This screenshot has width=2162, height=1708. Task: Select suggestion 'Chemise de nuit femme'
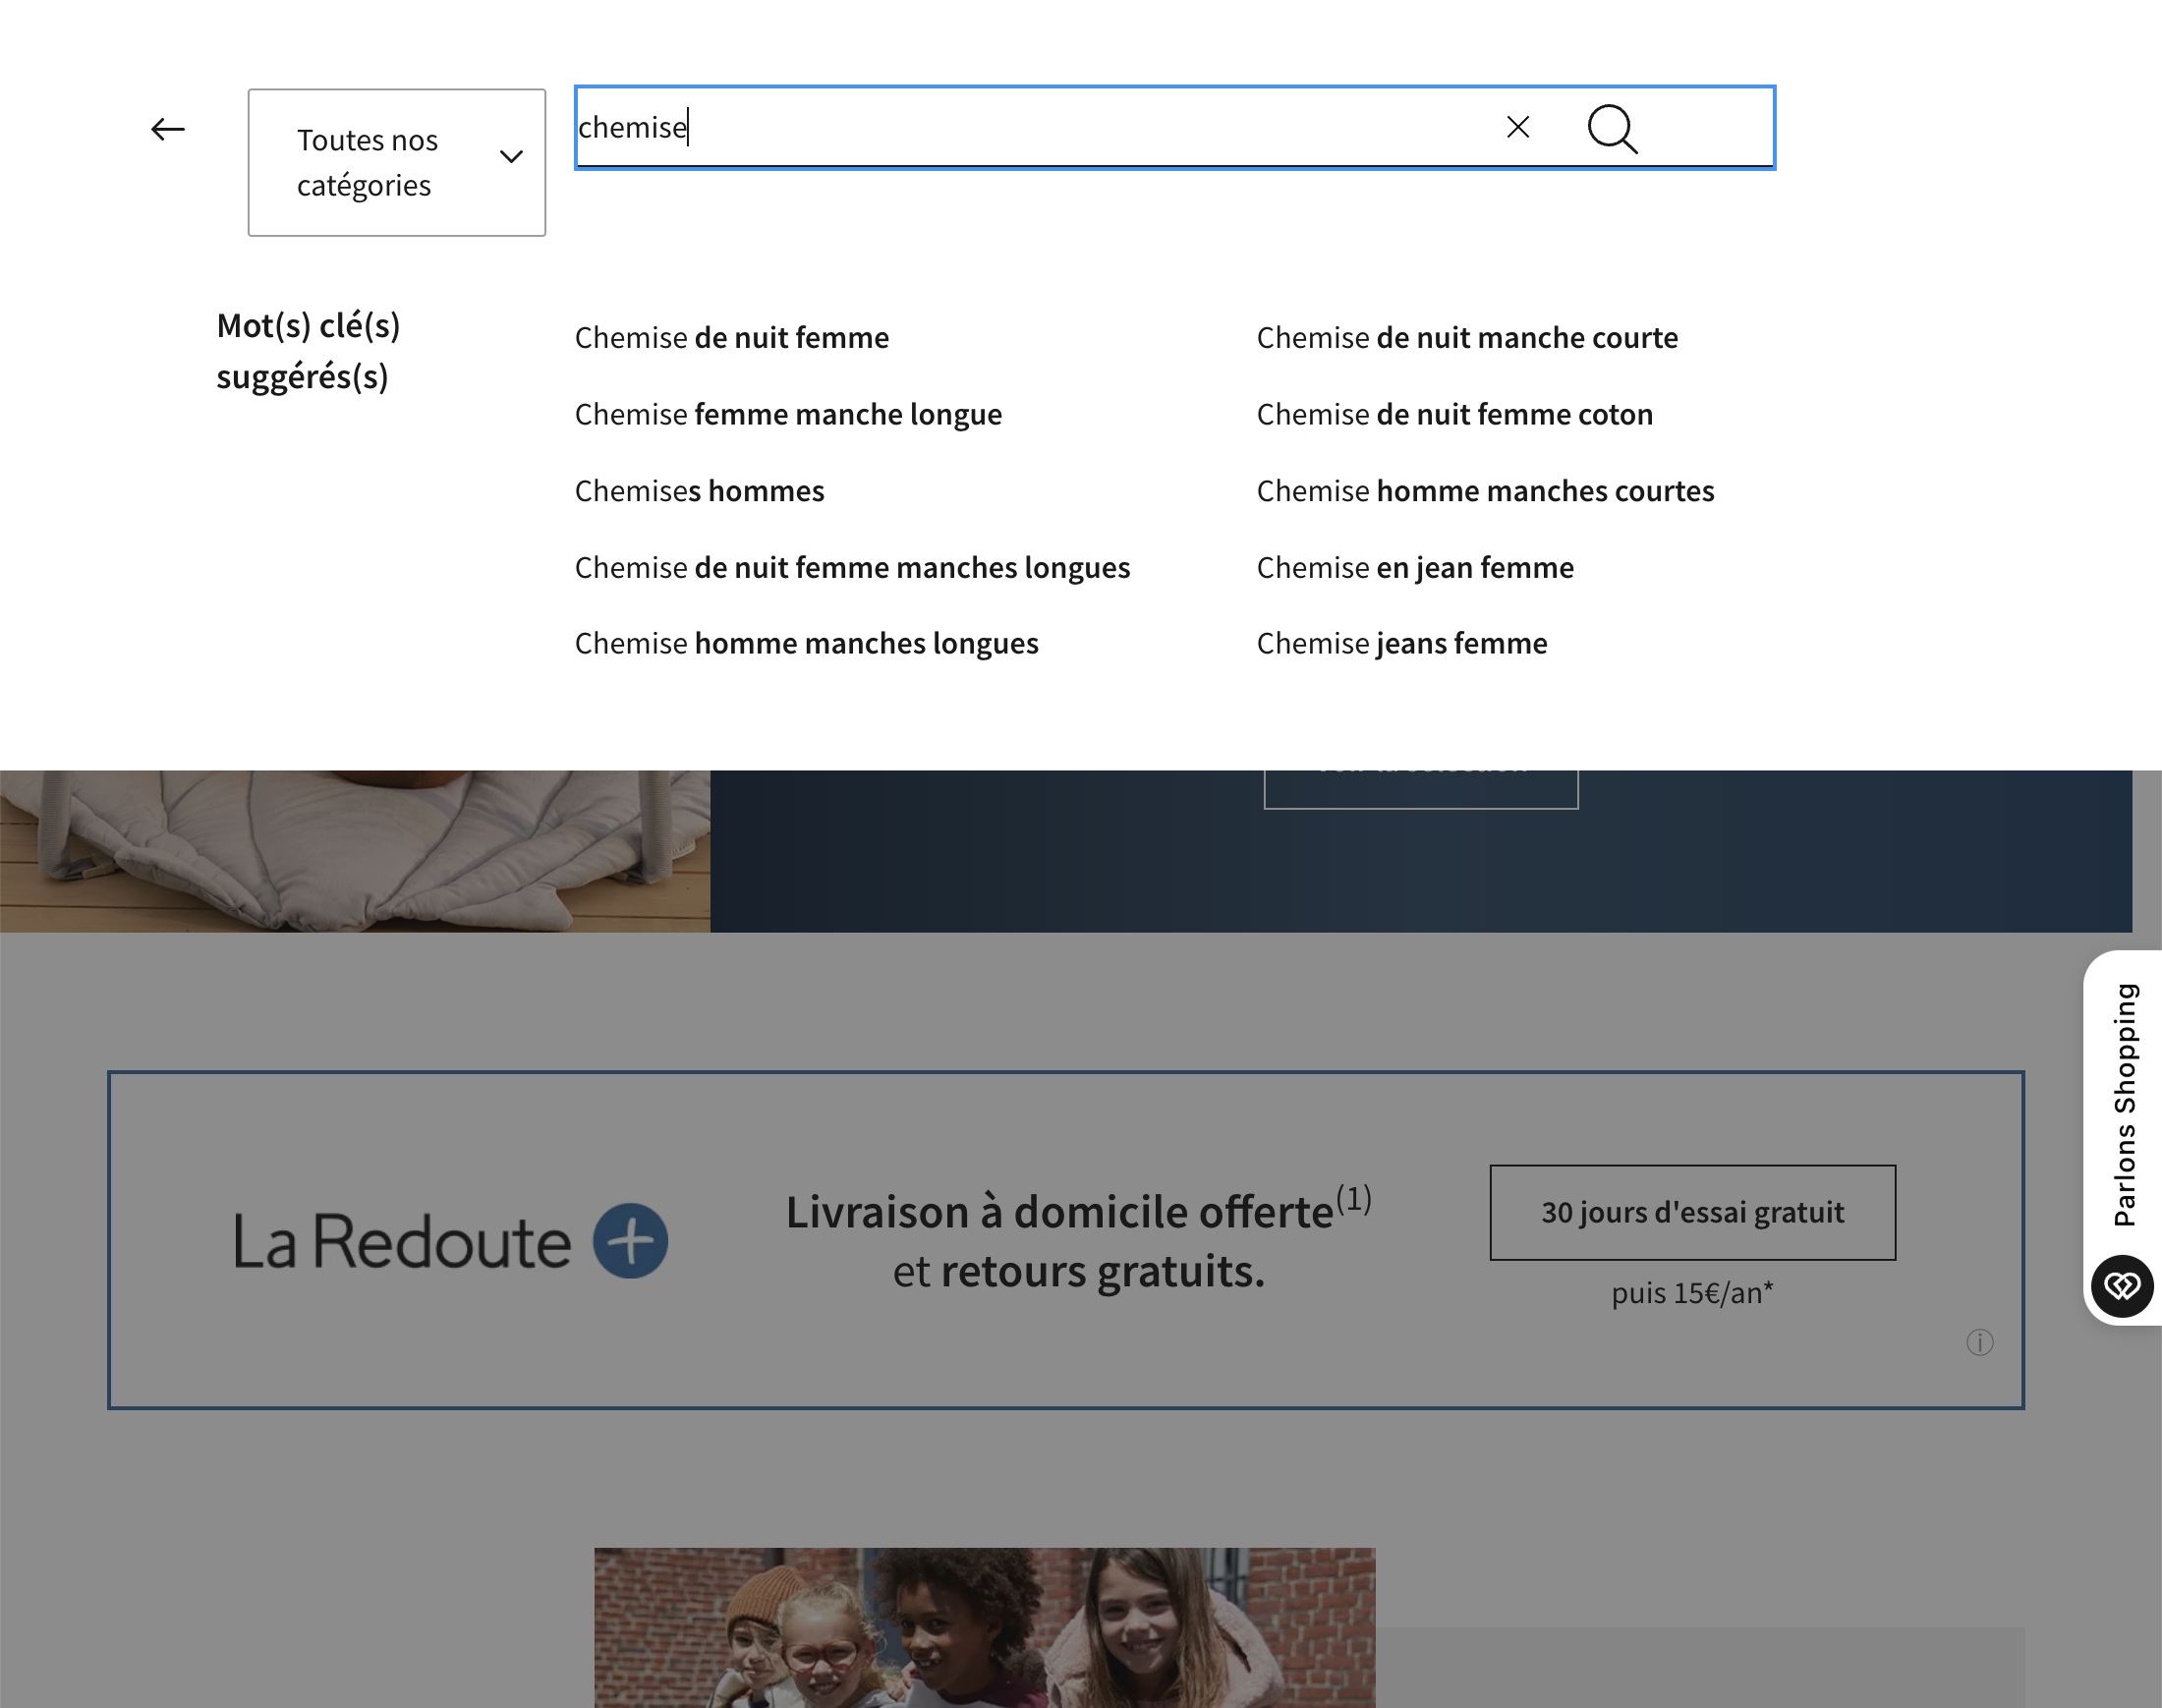731,338
